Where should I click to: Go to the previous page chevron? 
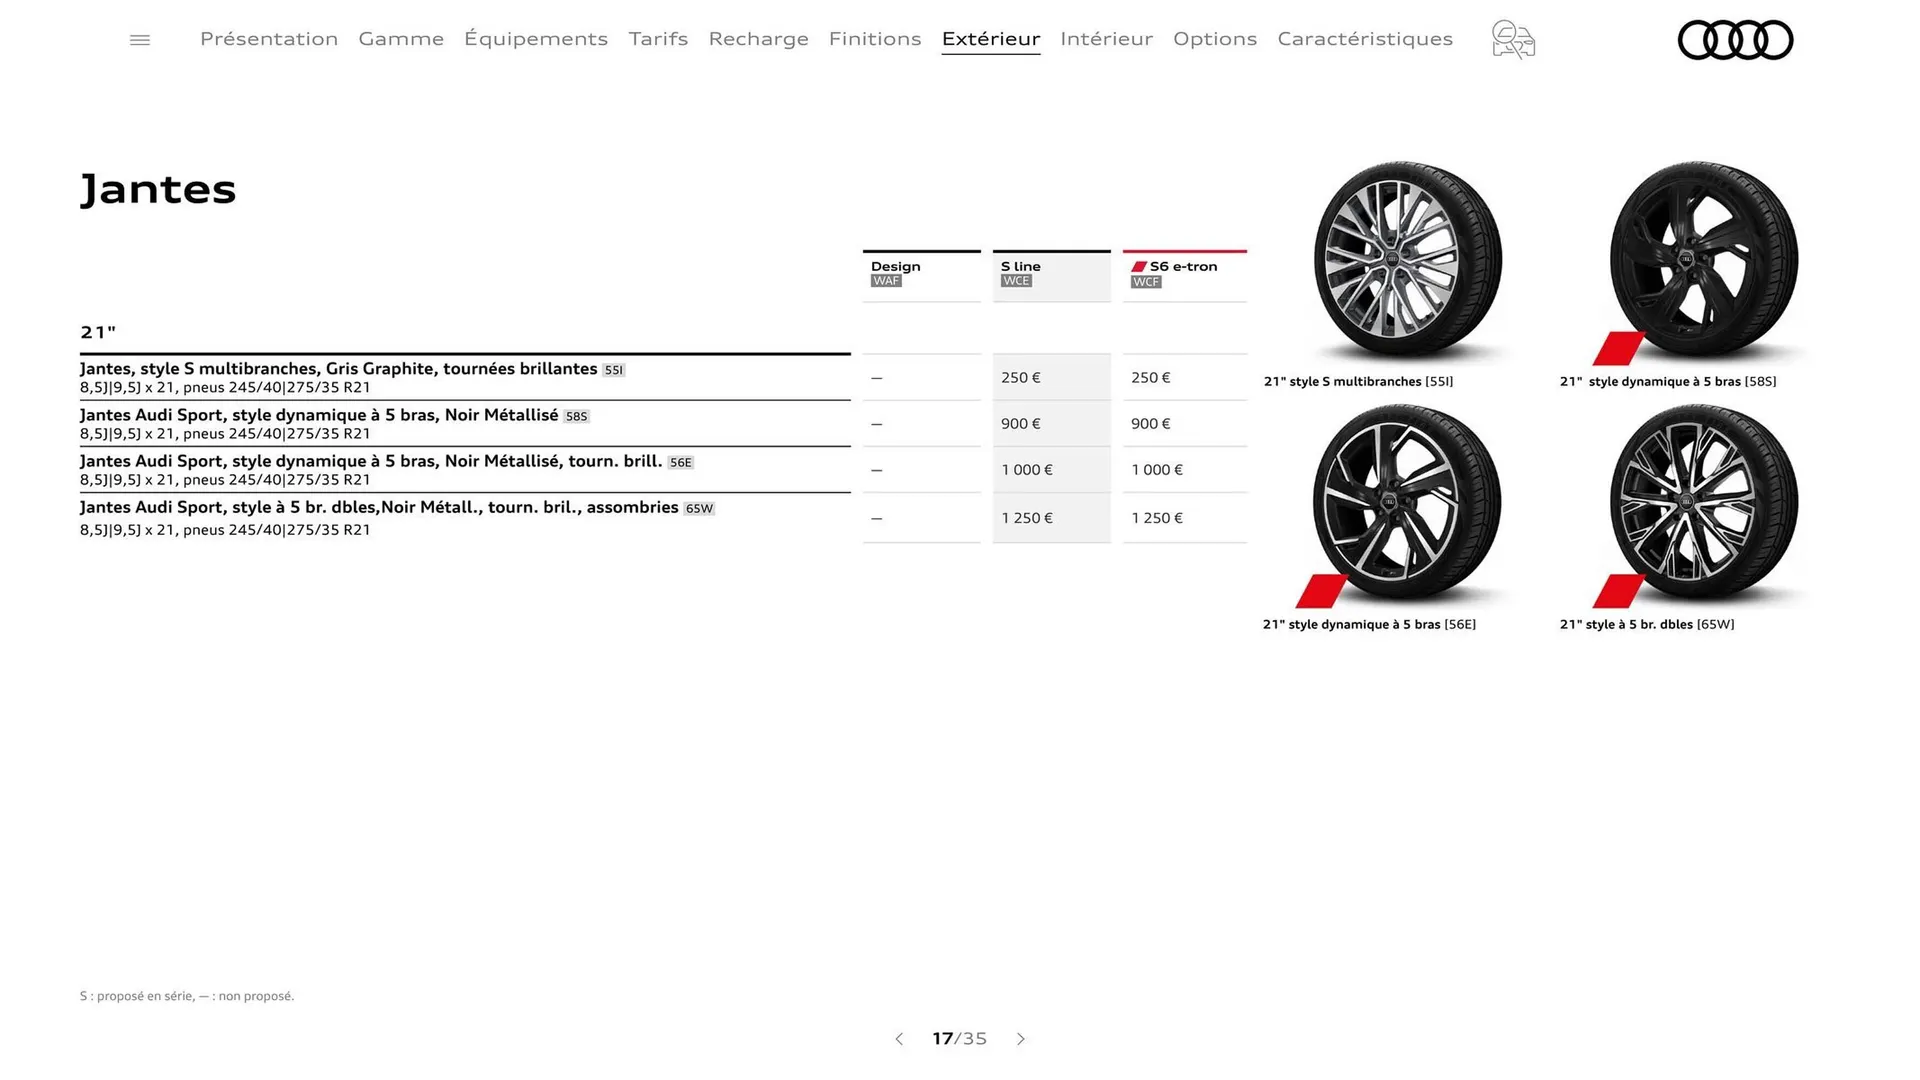point(899,1039)
